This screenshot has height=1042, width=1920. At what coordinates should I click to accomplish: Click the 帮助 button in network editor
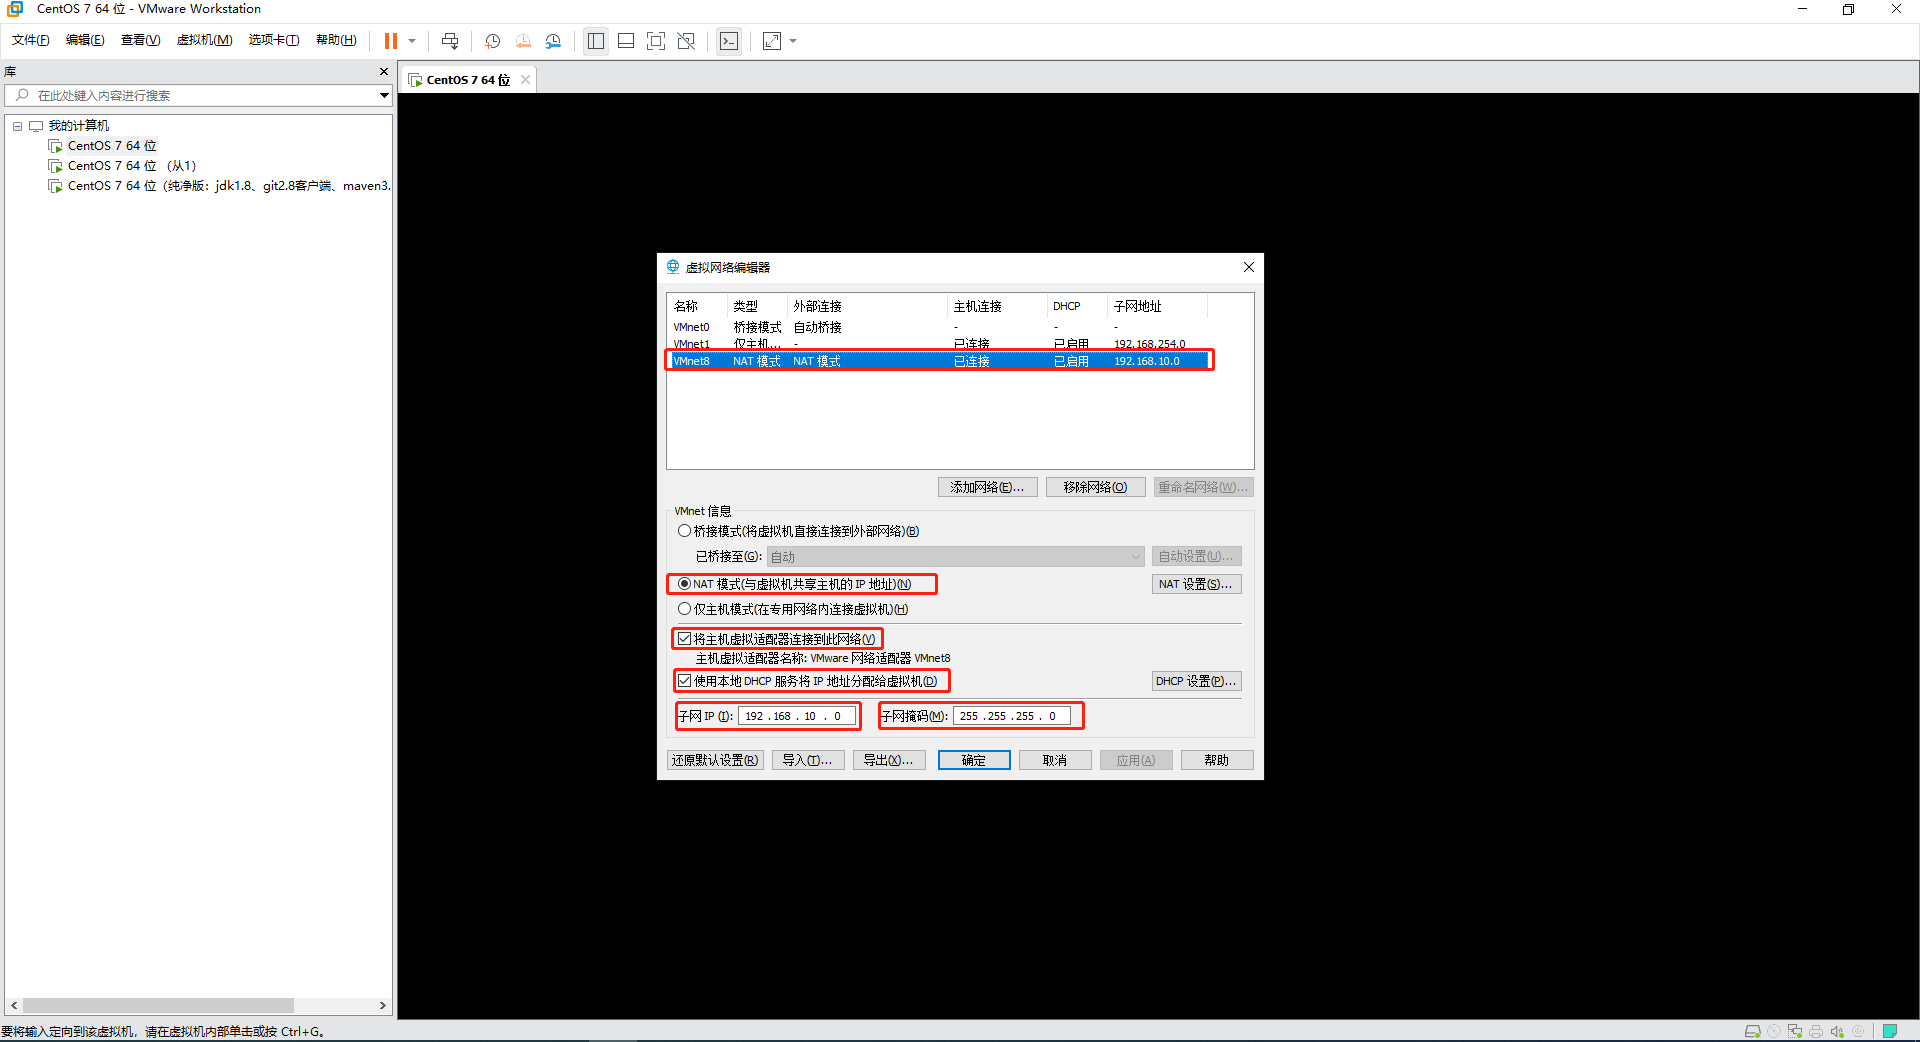[x=1217, y=760]
